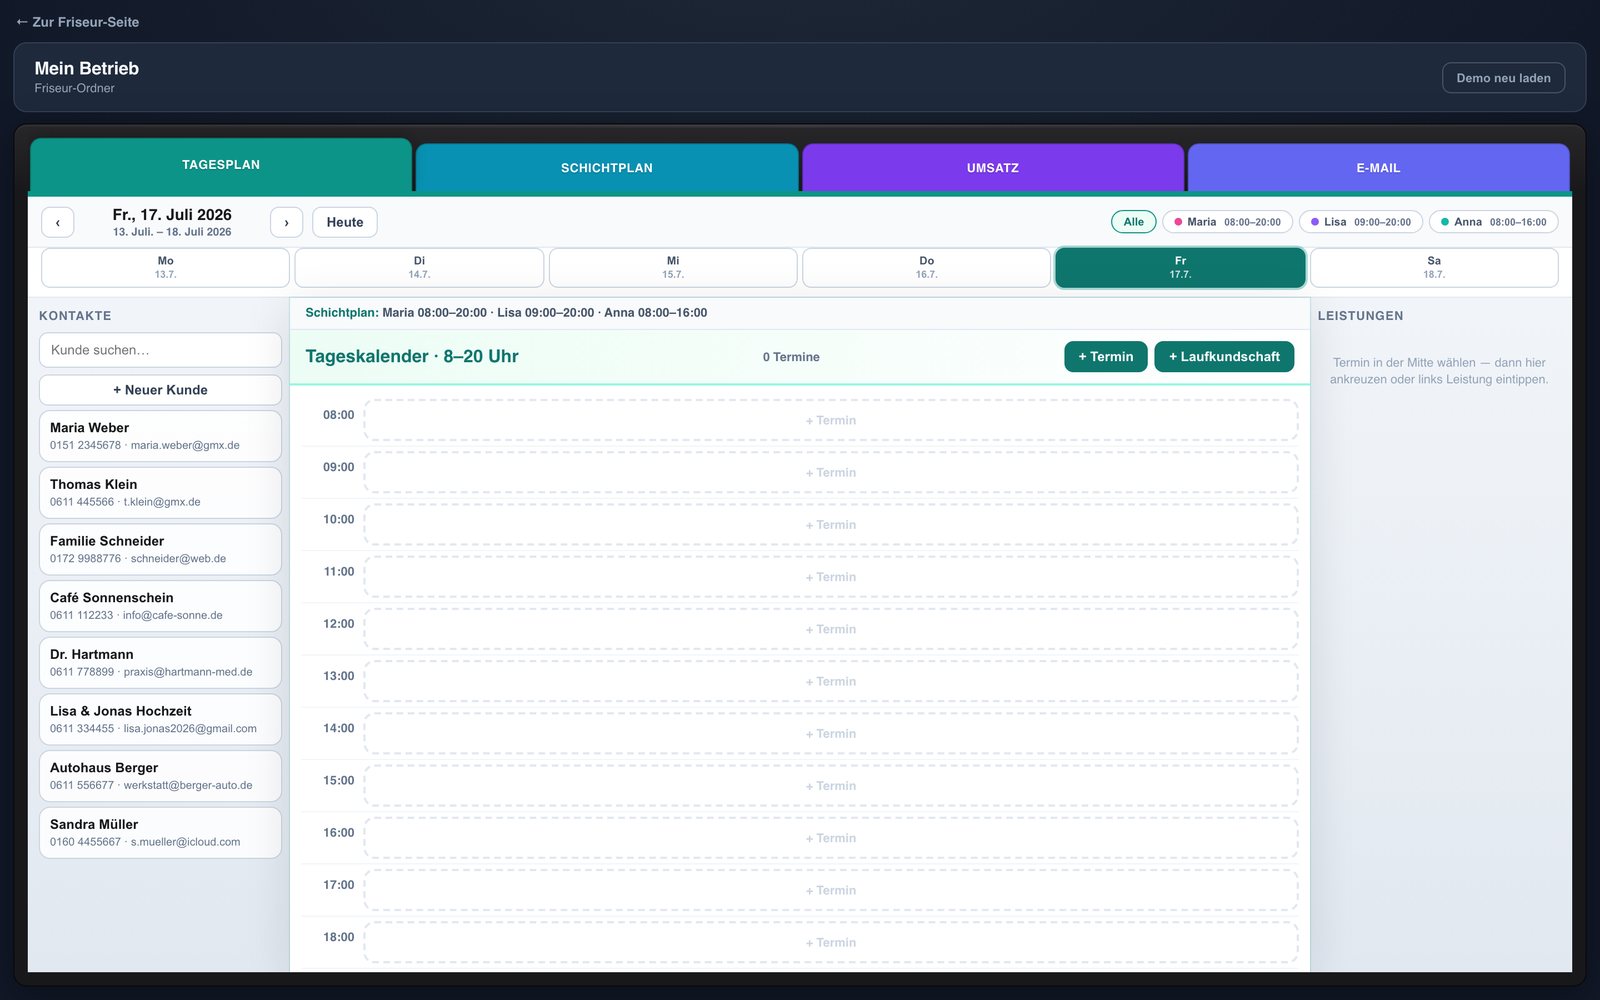This screenshot has height=1000, width=1600.
Task: Add appointment in 17:00 slot
Action: (831, 891)
